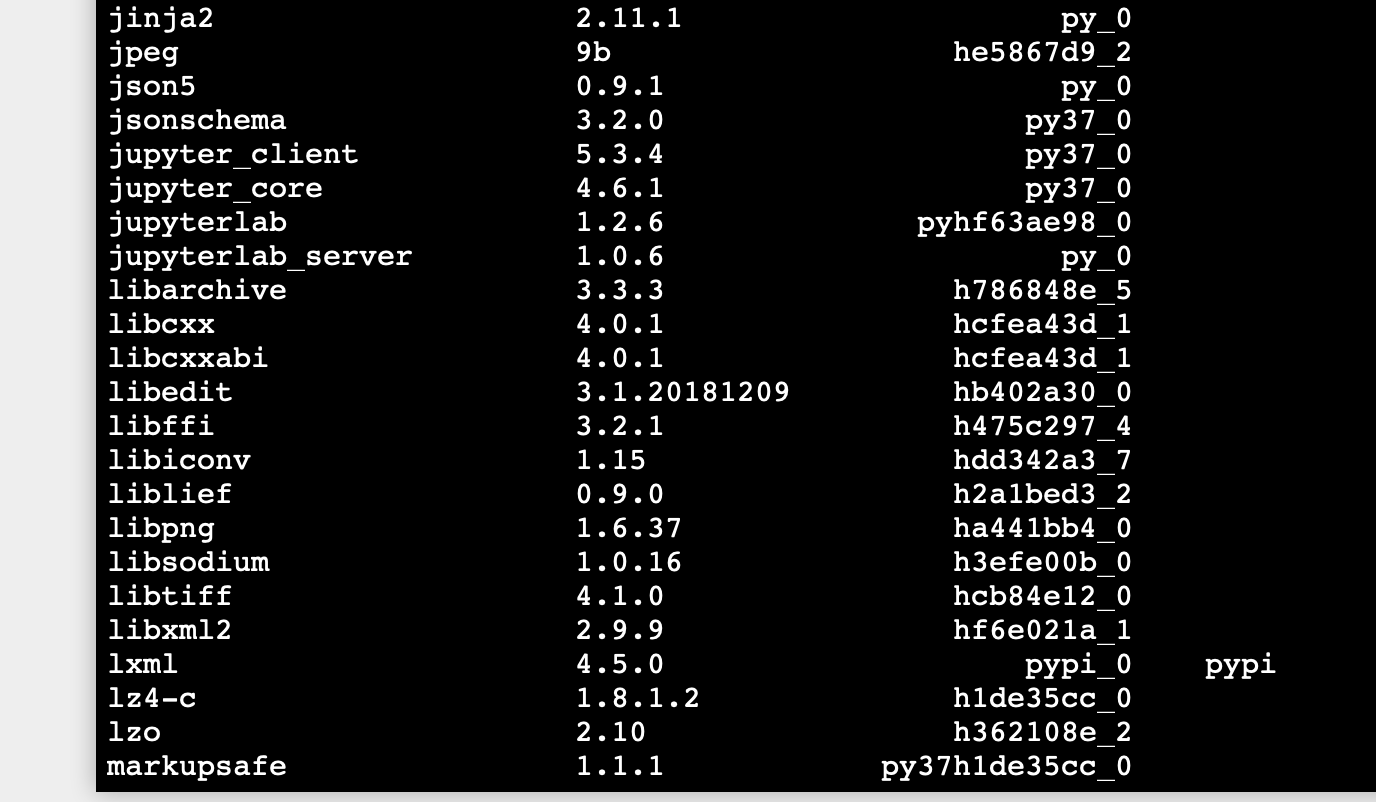This screenshot has height=802, width=1376.
Task: Select markupsafe build py37h1de35cc_0
Action: click(x=1006, y=767)
